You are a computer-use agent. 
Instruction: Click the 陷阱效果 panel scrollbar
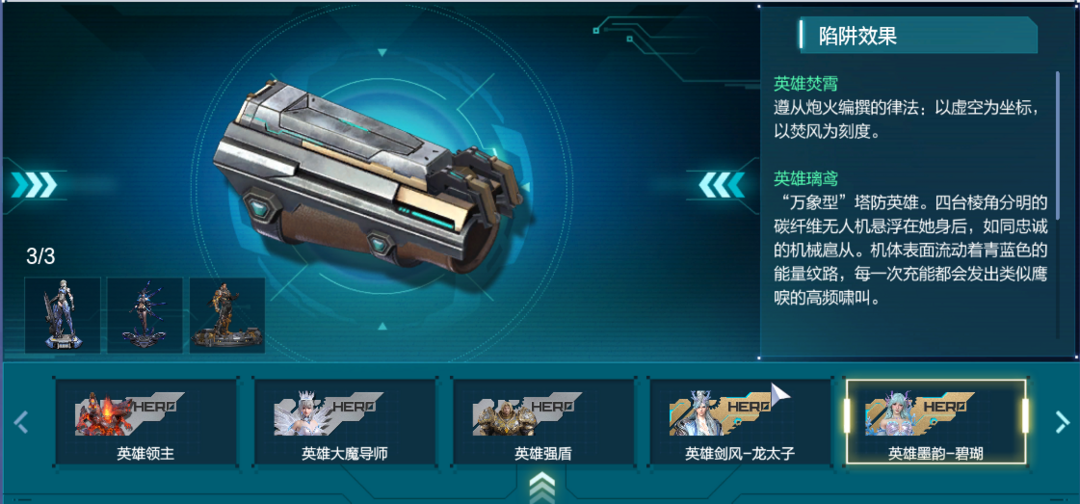pos(1058,145)
